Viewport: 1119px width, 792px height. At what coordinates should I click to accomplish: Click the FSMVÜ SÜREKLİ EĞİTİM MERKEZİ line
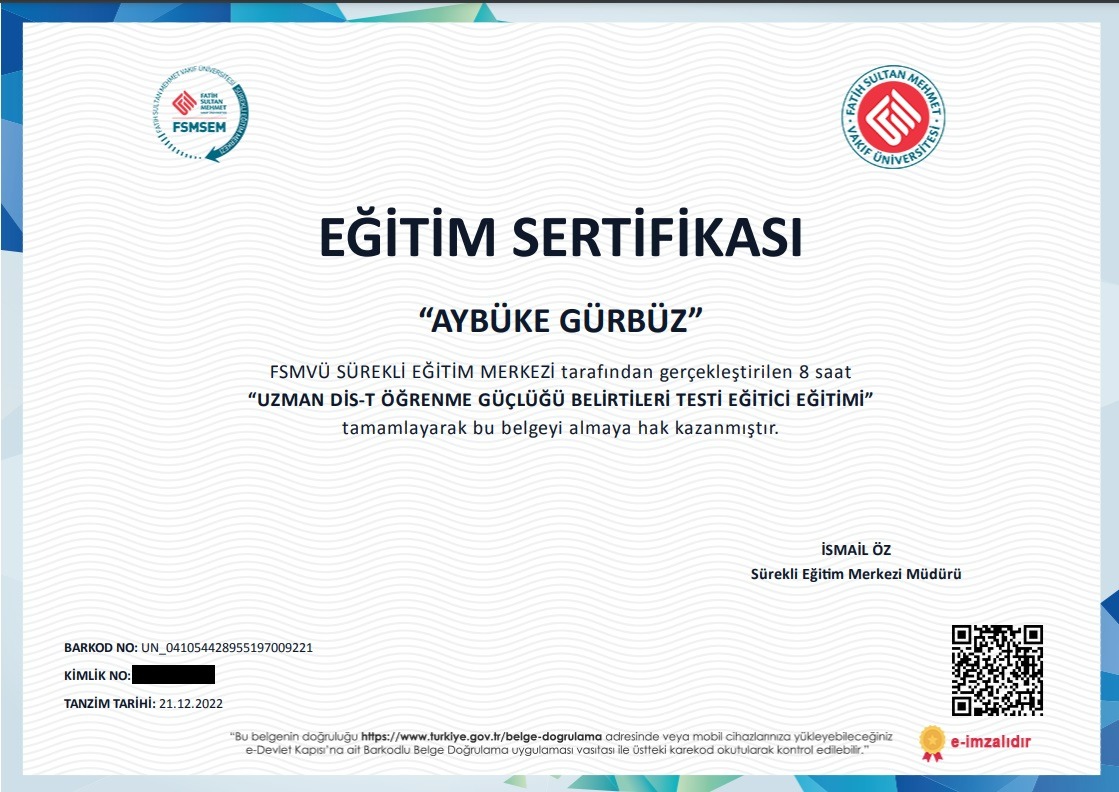(x=560, y=372)
